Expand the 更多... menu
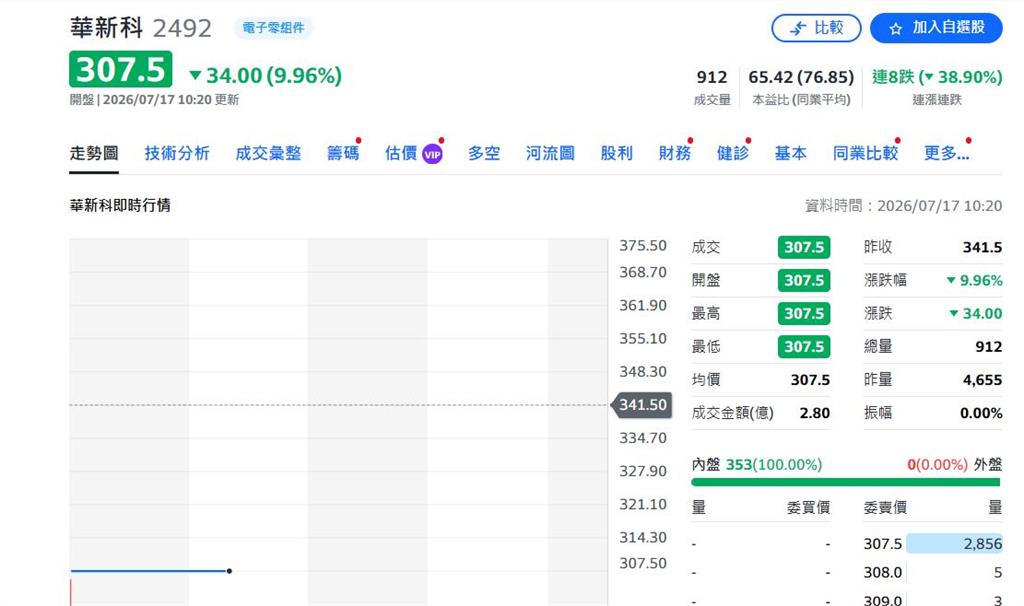1024x606 pixels. point(946,153)
